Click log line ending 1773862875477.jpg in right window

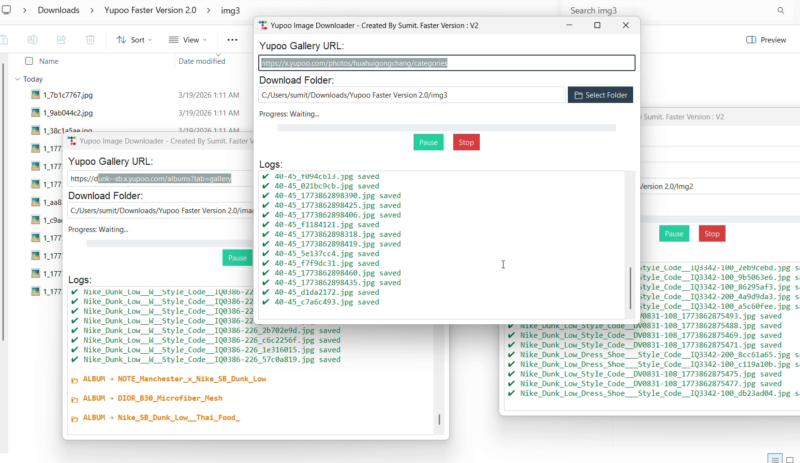coord(651,383)
